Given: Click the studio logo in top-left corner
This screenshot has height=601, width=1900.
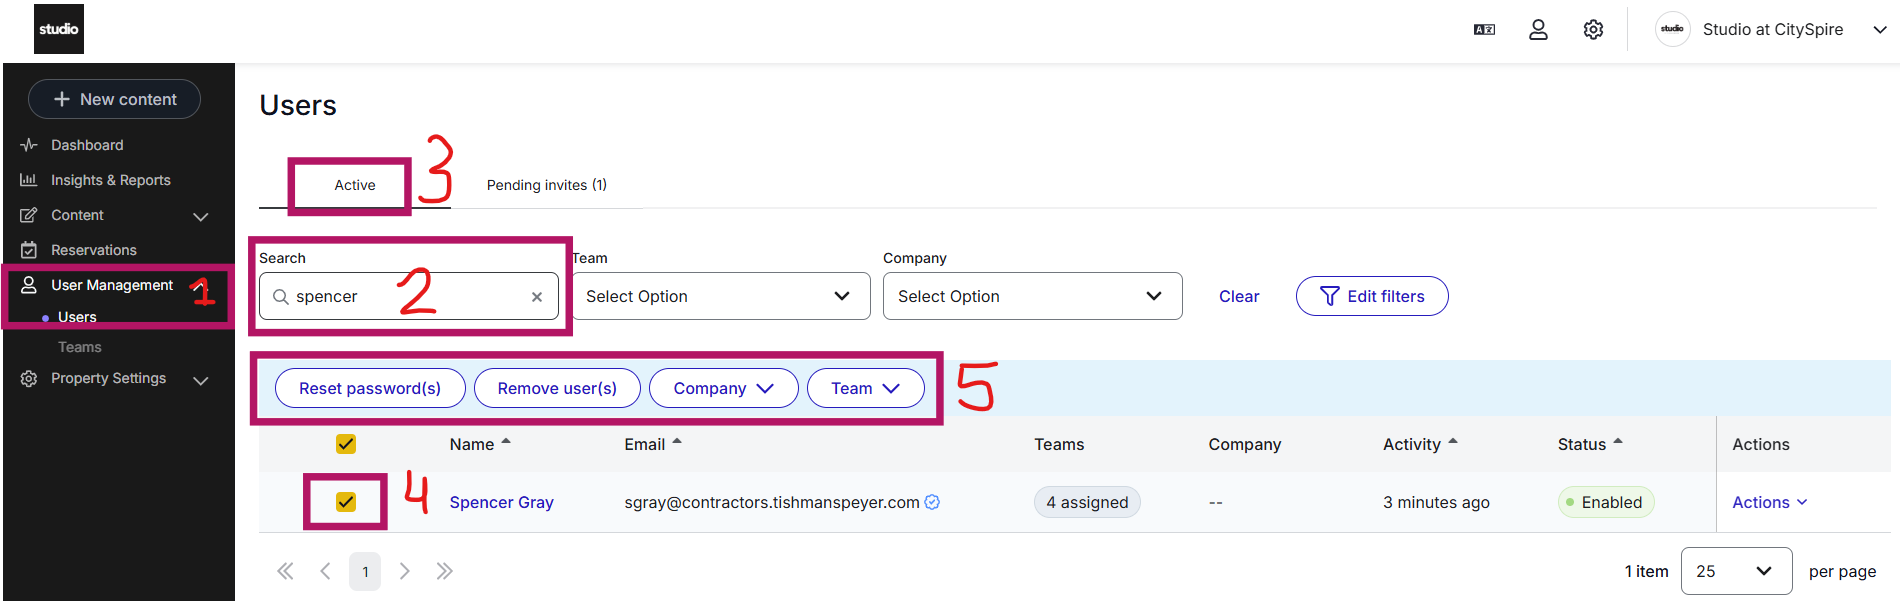Looking at the screenshot, I should (59, 29).
